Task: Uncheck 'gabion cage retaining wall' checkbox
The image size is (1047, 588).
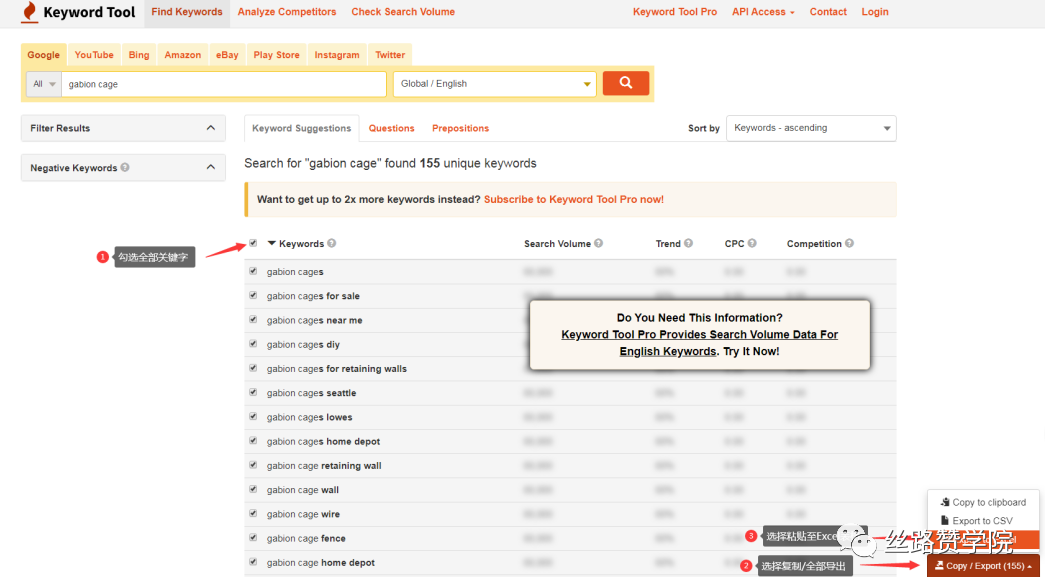Action: [x=253, y=465]
